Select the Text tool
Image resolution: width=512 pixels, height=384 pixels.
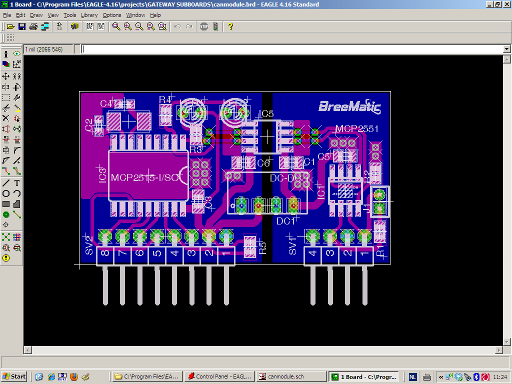click(17, 183)
